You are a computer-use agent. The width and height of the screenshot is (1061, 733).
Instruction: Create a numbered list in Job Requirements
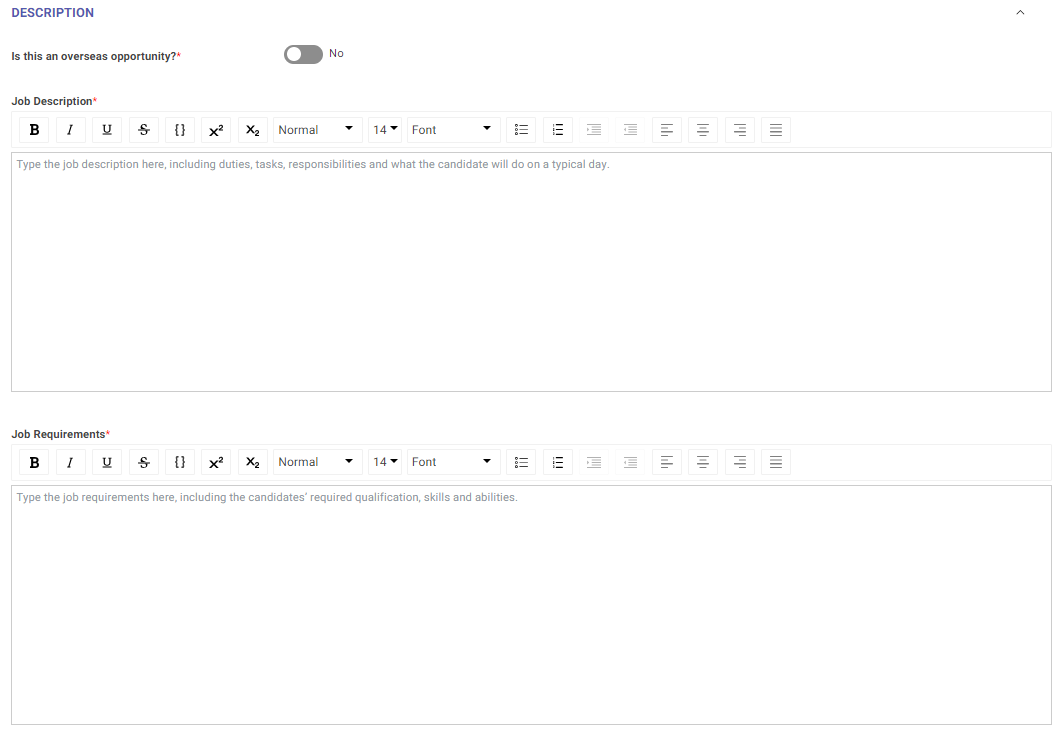coord(558,461)
